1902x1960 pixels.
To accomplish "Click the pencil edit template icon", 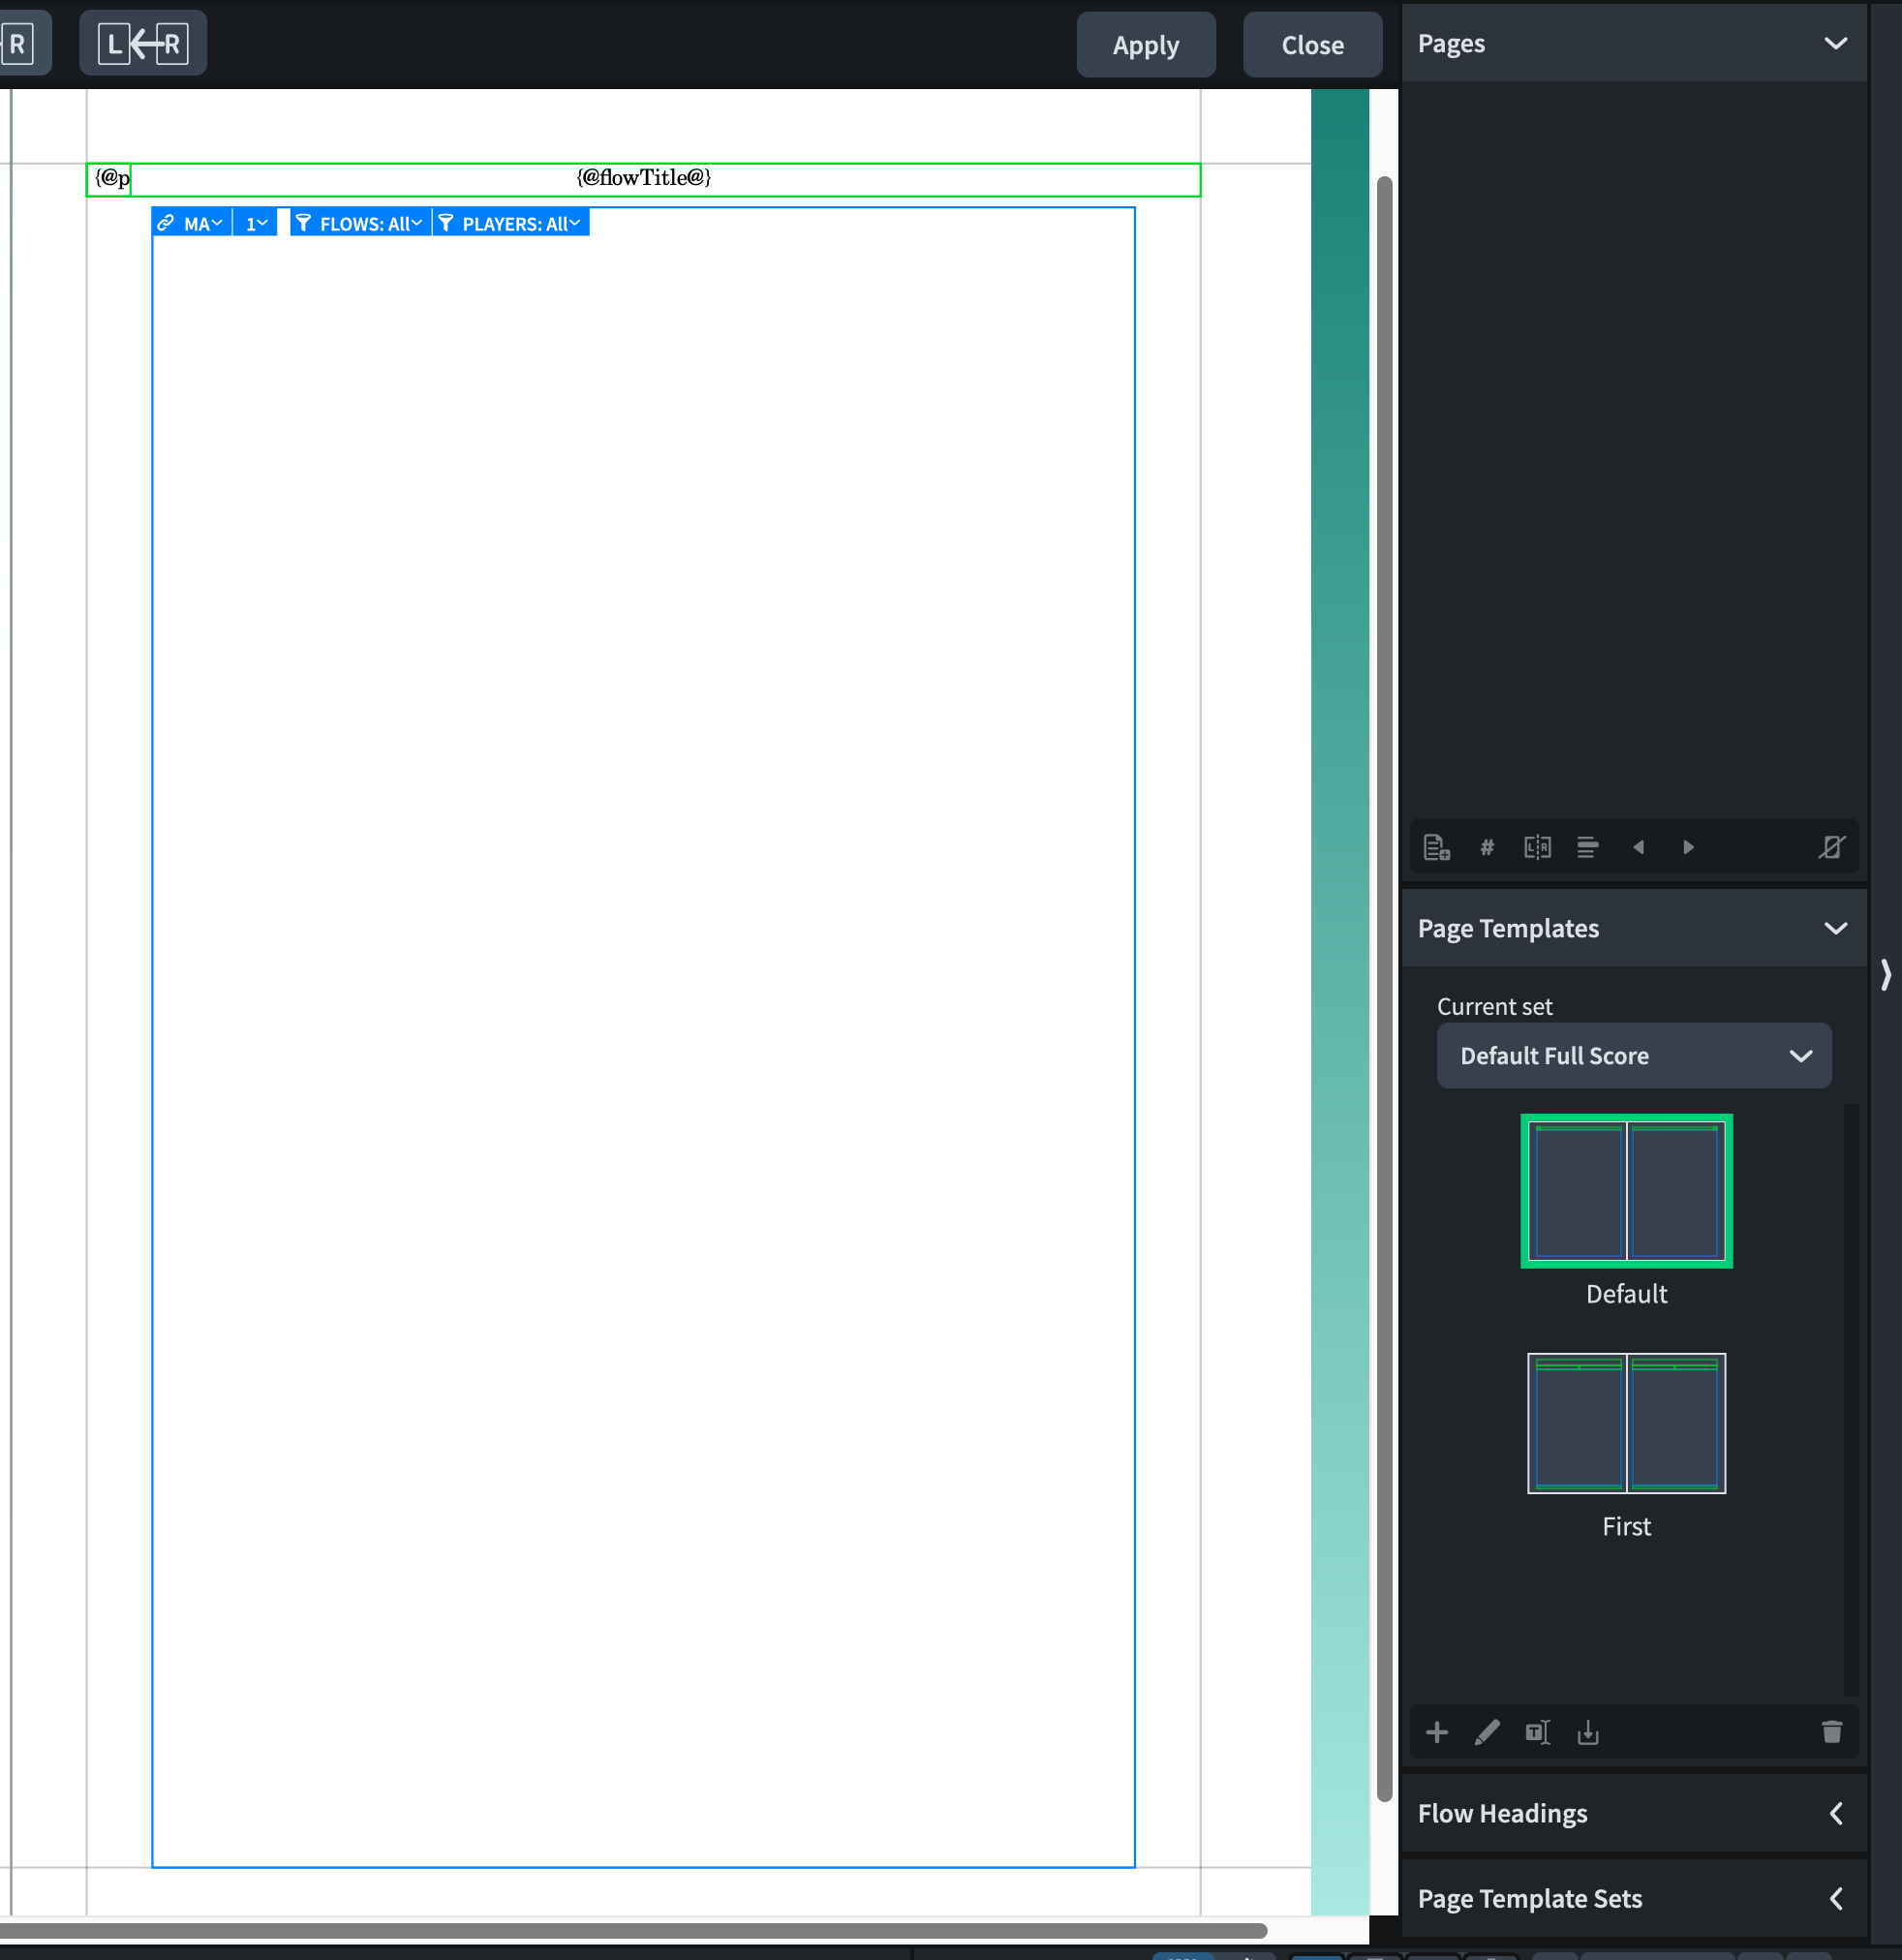I will [x=1487, y=1733].
